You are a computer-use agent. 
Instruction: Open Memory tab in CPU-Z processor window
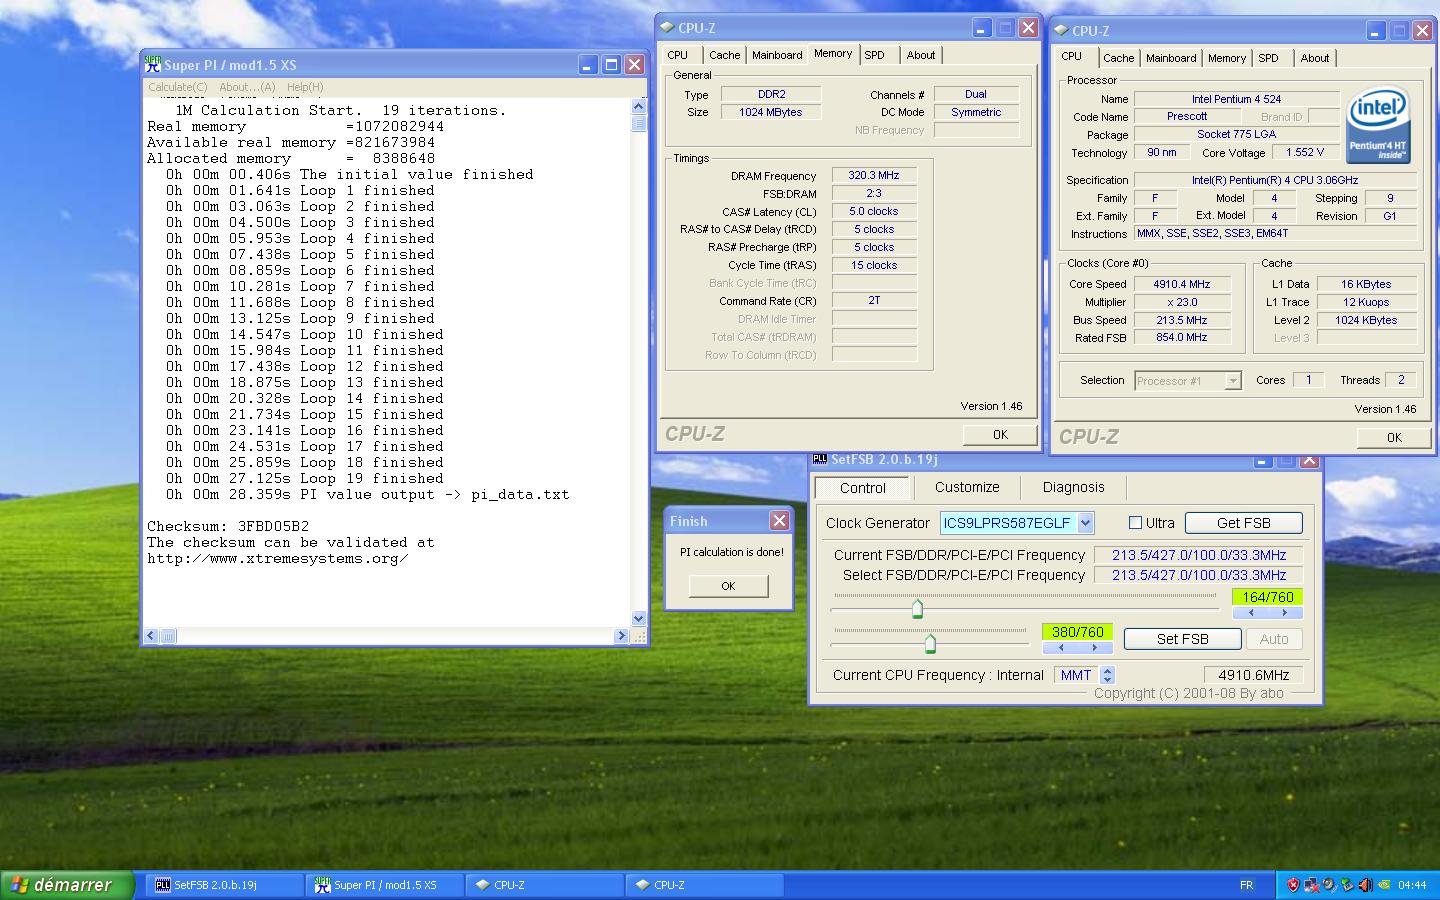point(1227,58)
